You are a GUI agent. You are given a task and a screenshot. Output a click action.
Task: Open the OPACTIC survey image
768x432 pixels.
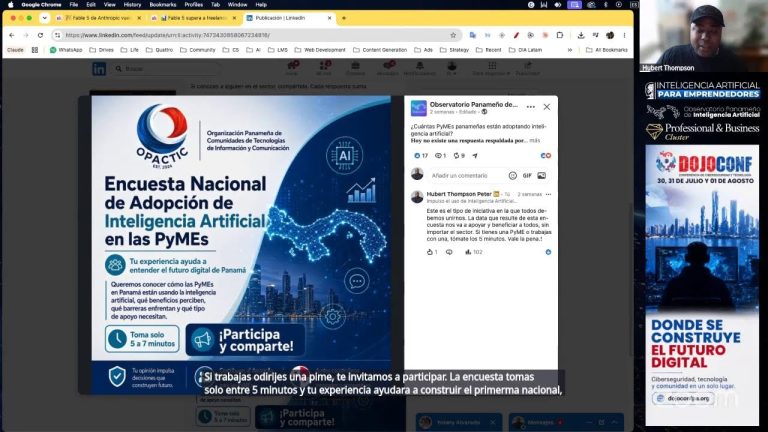pyautogui.click(x=241, y=245)
